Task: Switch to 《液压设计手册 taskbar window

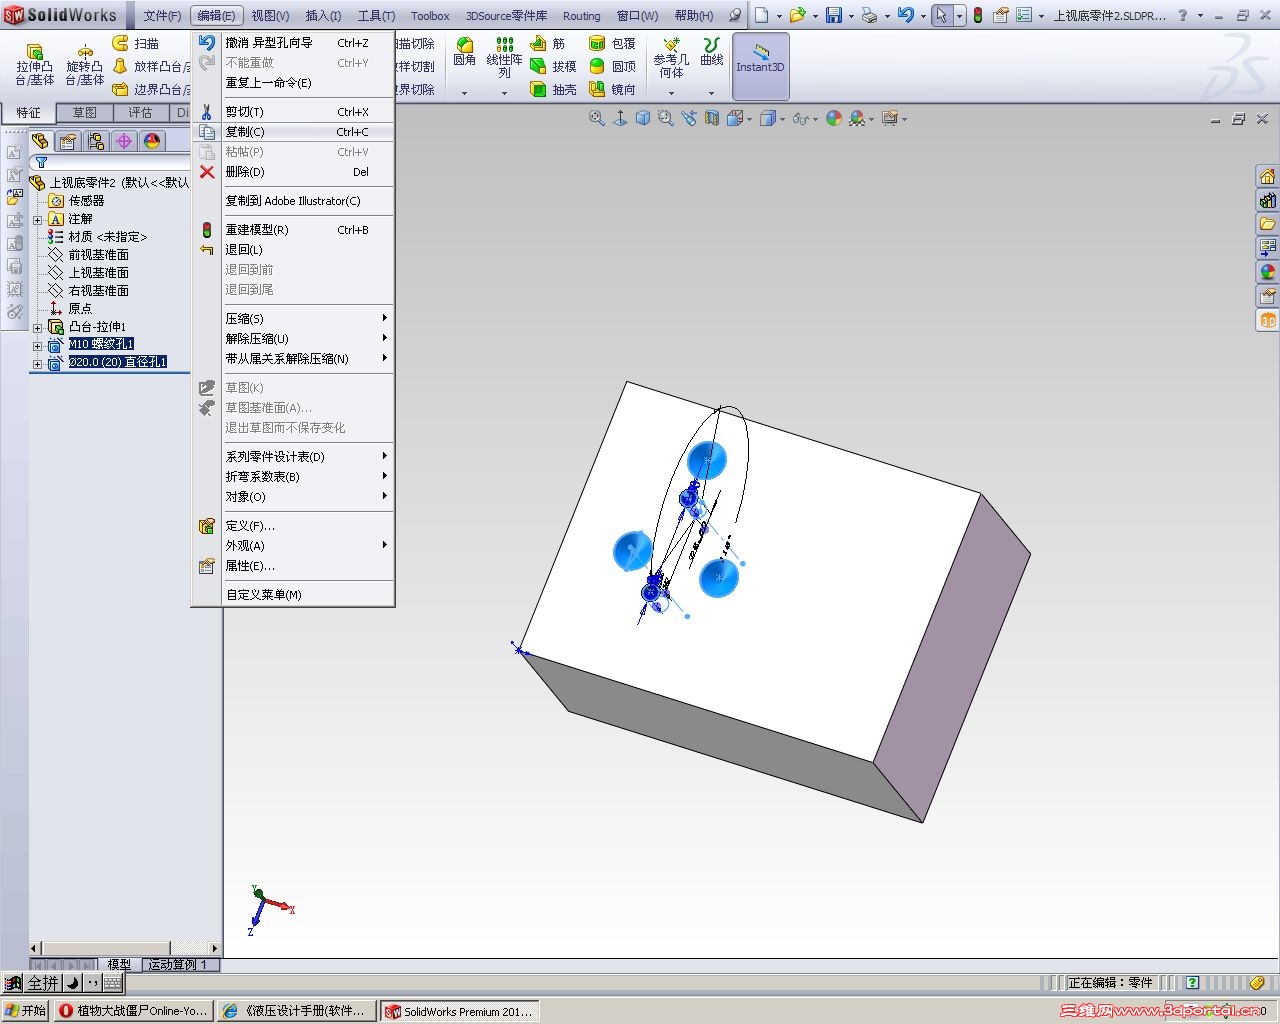Action: pos(297,1011)
